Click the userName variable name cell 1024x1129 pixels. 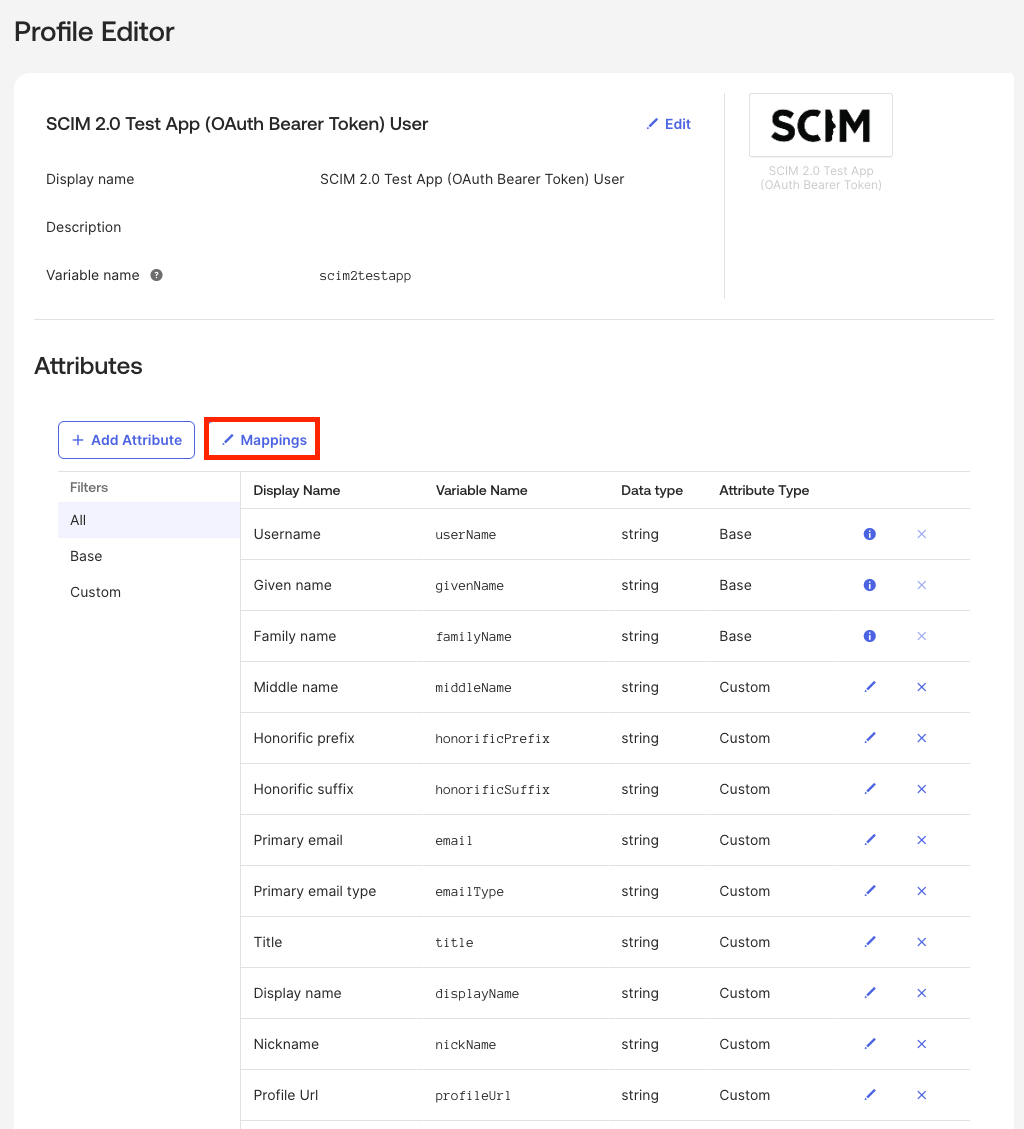[466, 535]
